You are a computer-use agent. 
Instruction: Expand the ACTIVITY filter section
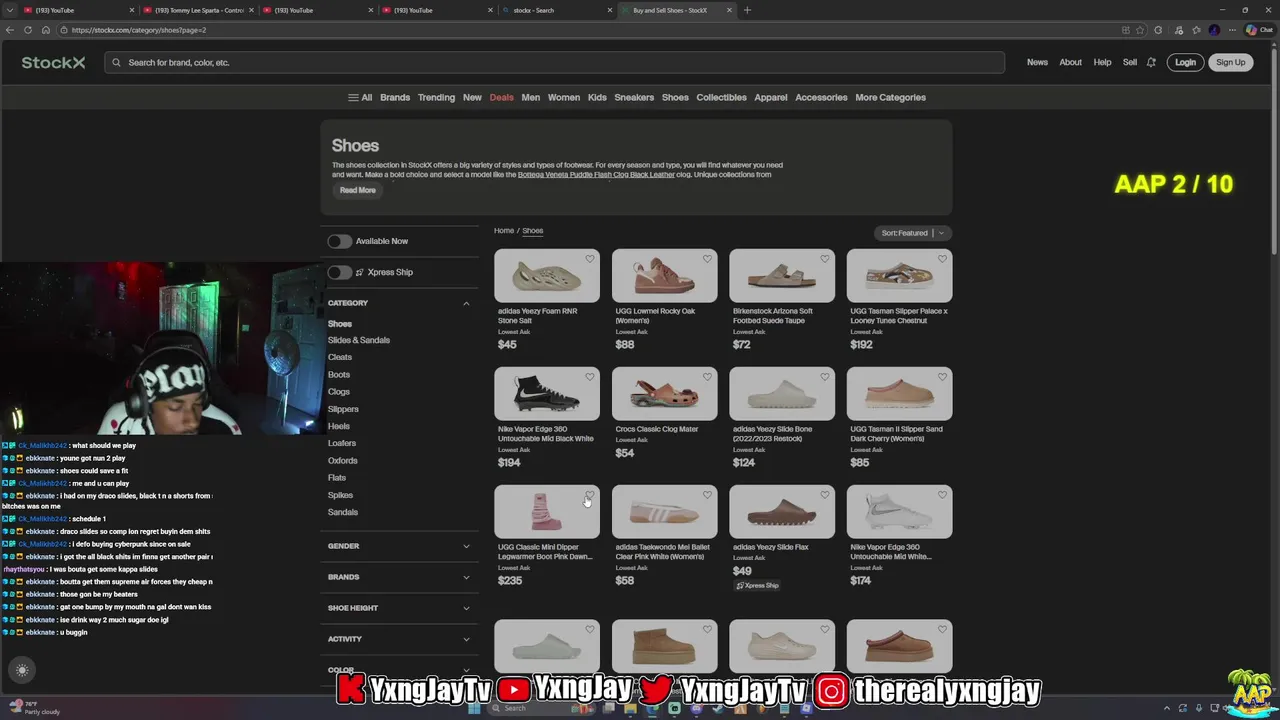click(x=398, y=639)
